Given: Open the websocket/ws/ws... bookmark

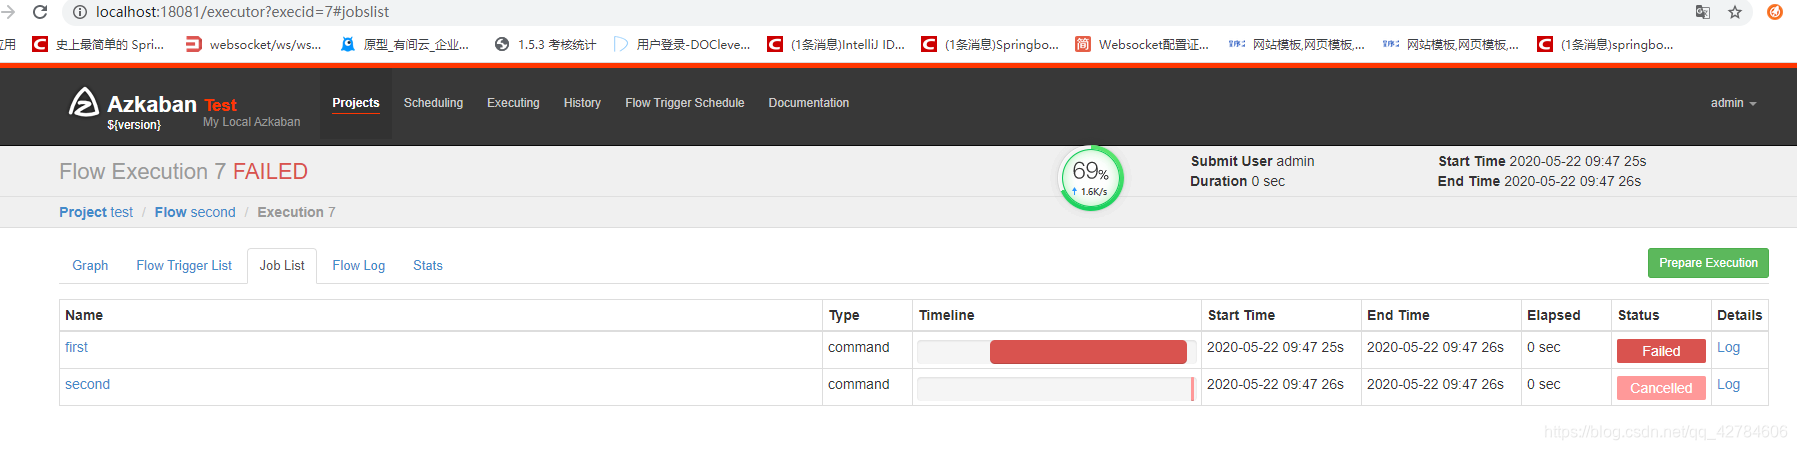Looking at the screenshot, I should [x=254, y=44].
